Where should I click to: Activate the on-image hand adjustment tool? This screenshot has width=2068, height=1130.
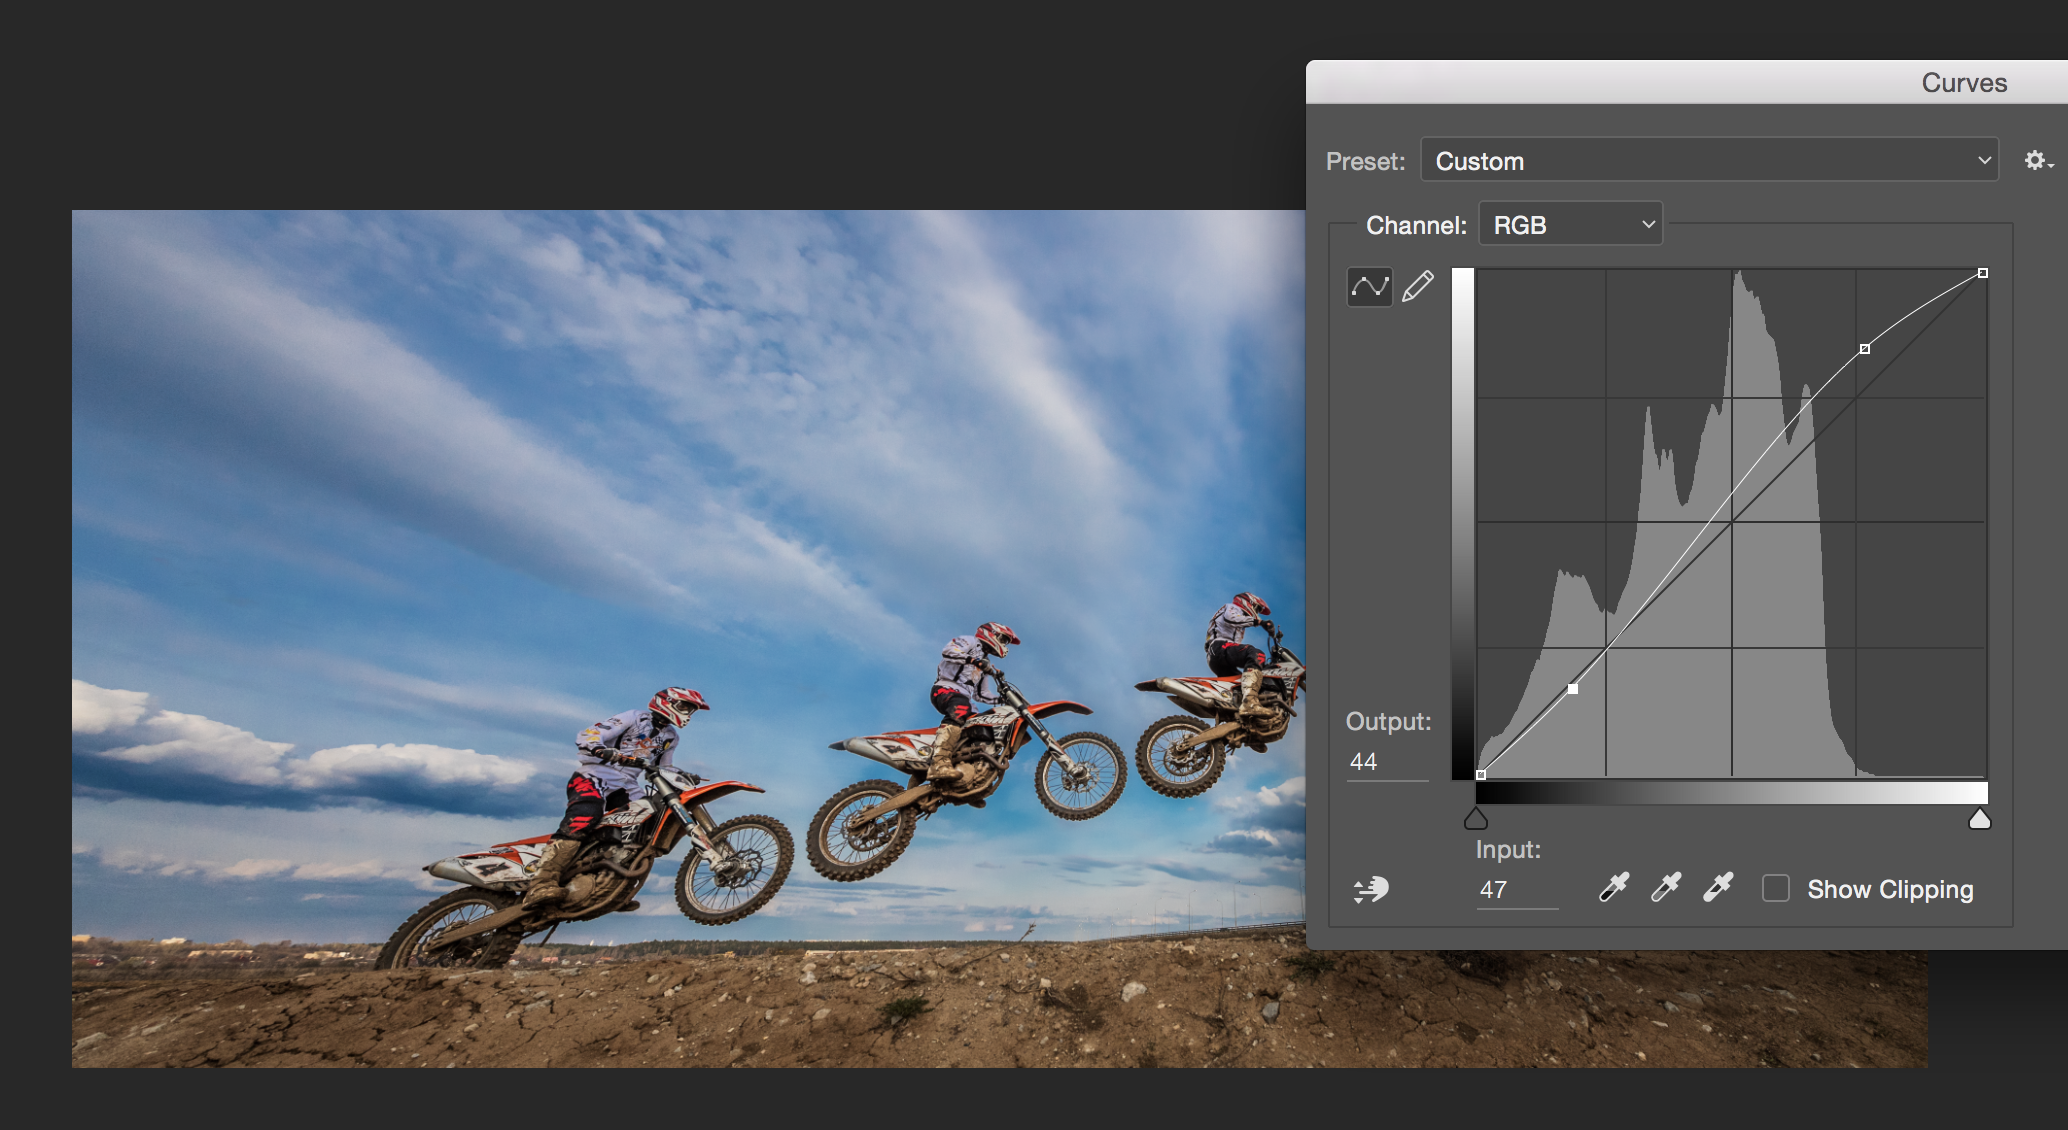1371,889
